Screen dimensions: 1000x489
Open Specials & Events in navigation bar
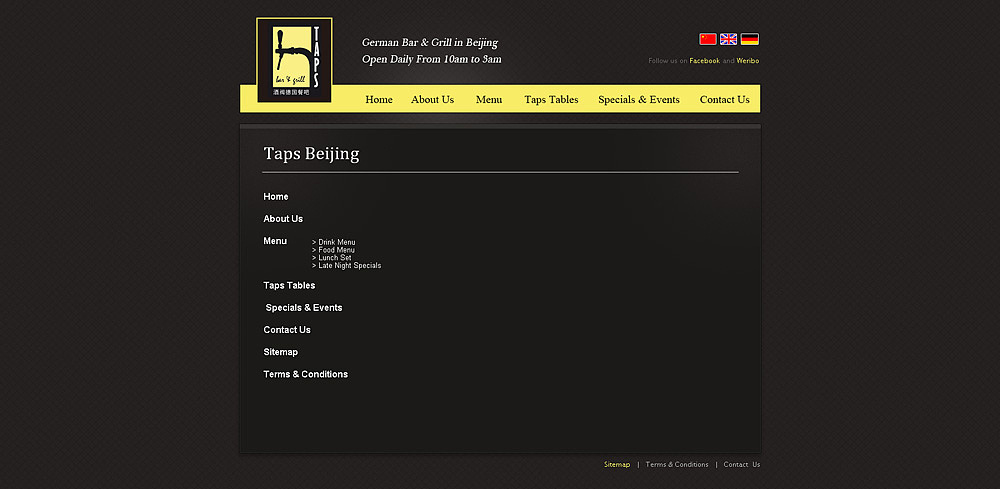pos(638,99)
